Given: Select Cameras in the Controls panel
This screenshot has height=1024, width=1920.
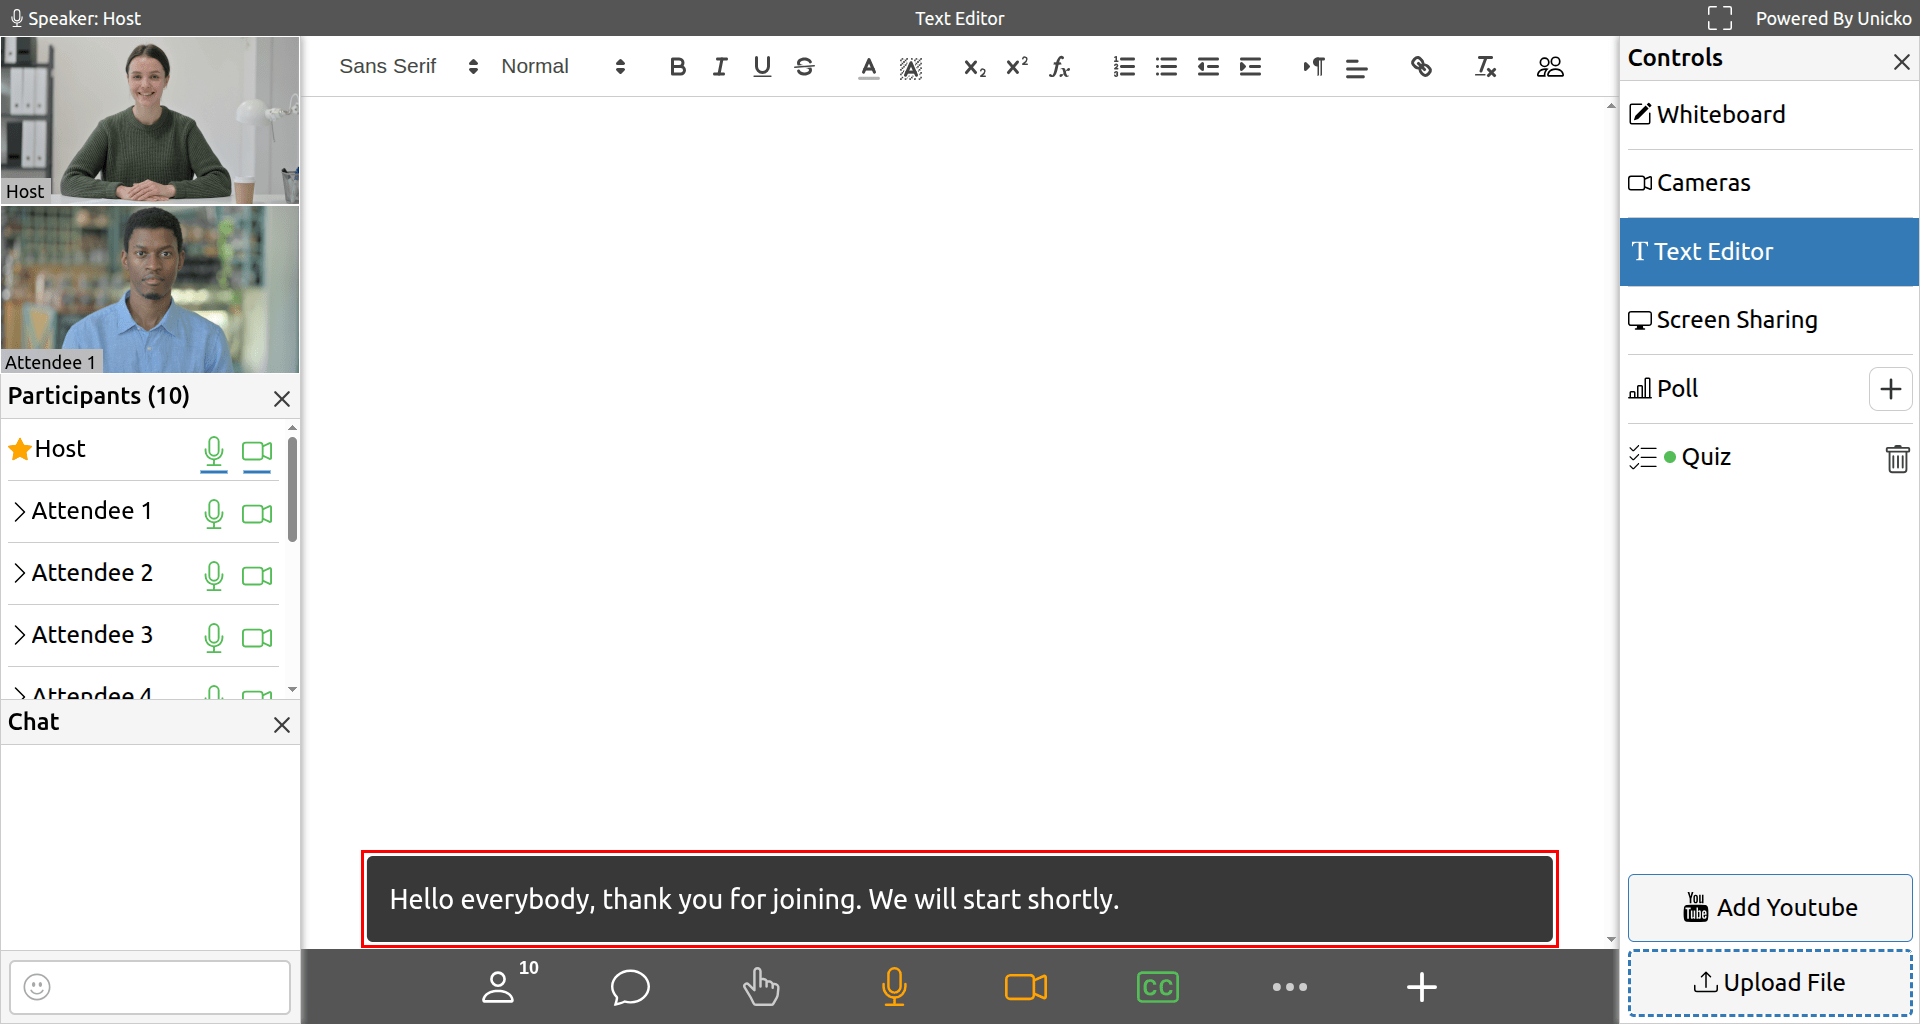Looking at the screenshot, I should pyautogui.click(x=1769, y=183).
